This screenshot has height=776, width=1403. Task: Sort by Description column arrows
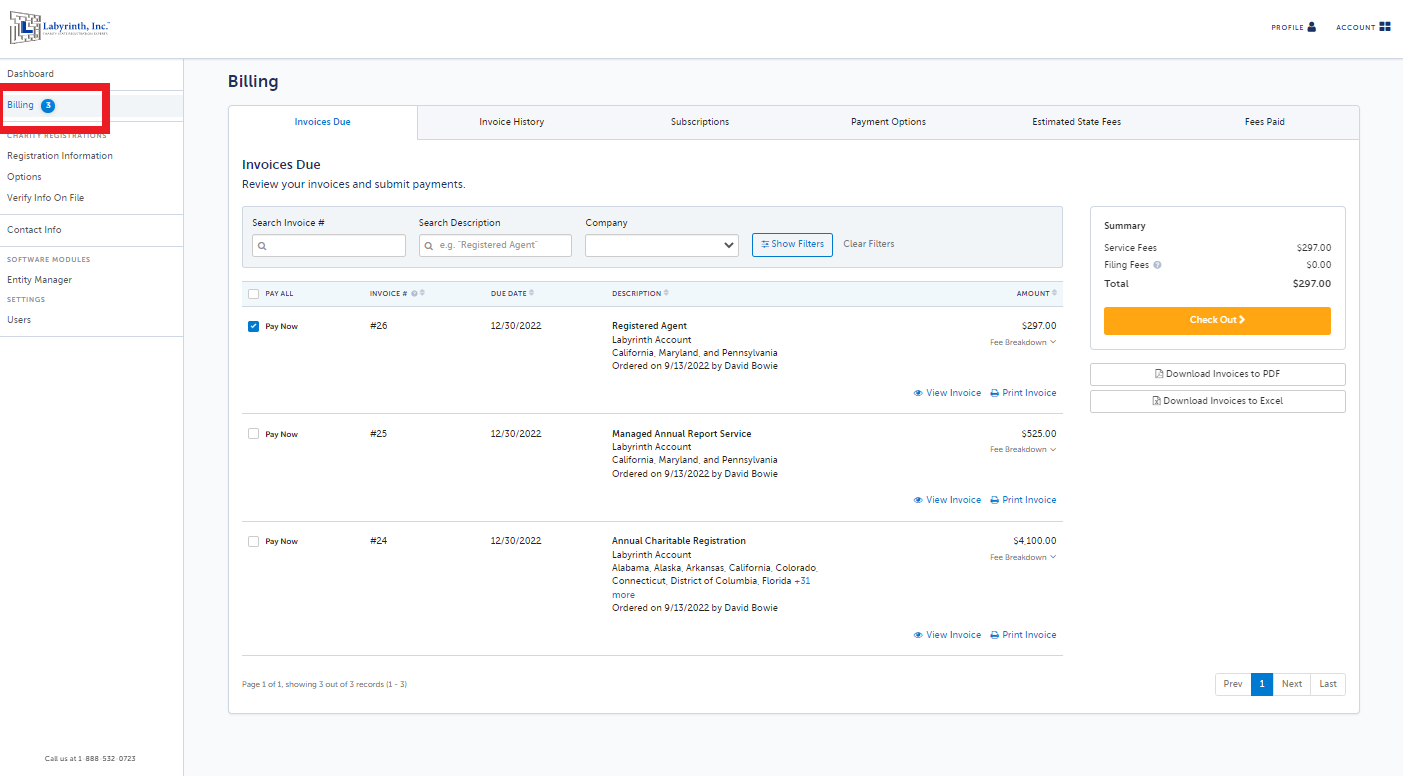[x=666, y=293]
